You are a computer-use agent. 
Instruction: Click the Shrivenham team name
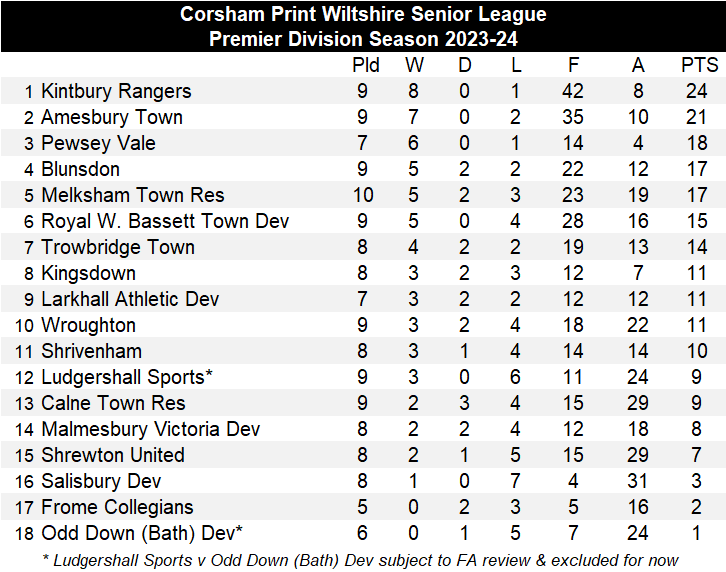[x=91, y=351]
